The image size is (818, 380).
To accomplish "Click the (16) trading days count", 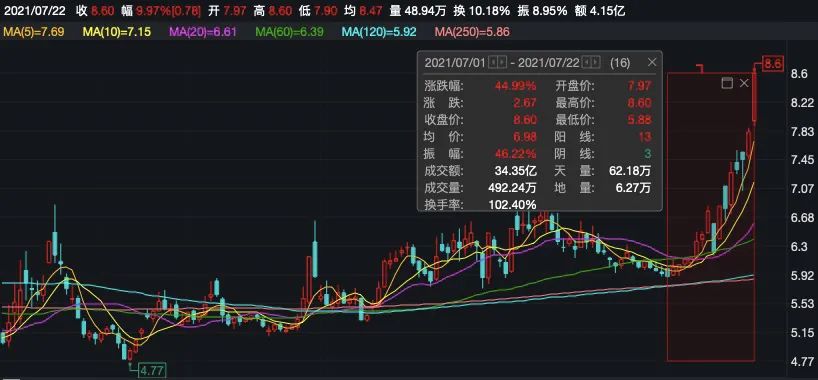I will click(x=620, y=63).
